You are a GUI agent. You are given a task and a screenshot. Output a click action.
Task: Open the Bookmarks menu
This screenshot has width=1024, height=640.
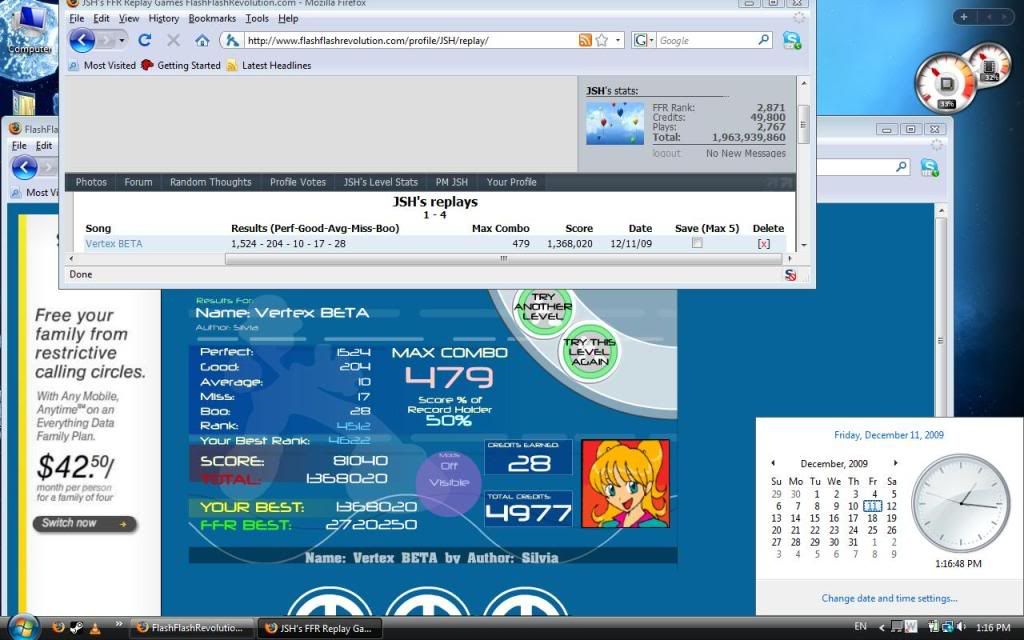pos(211,18)
